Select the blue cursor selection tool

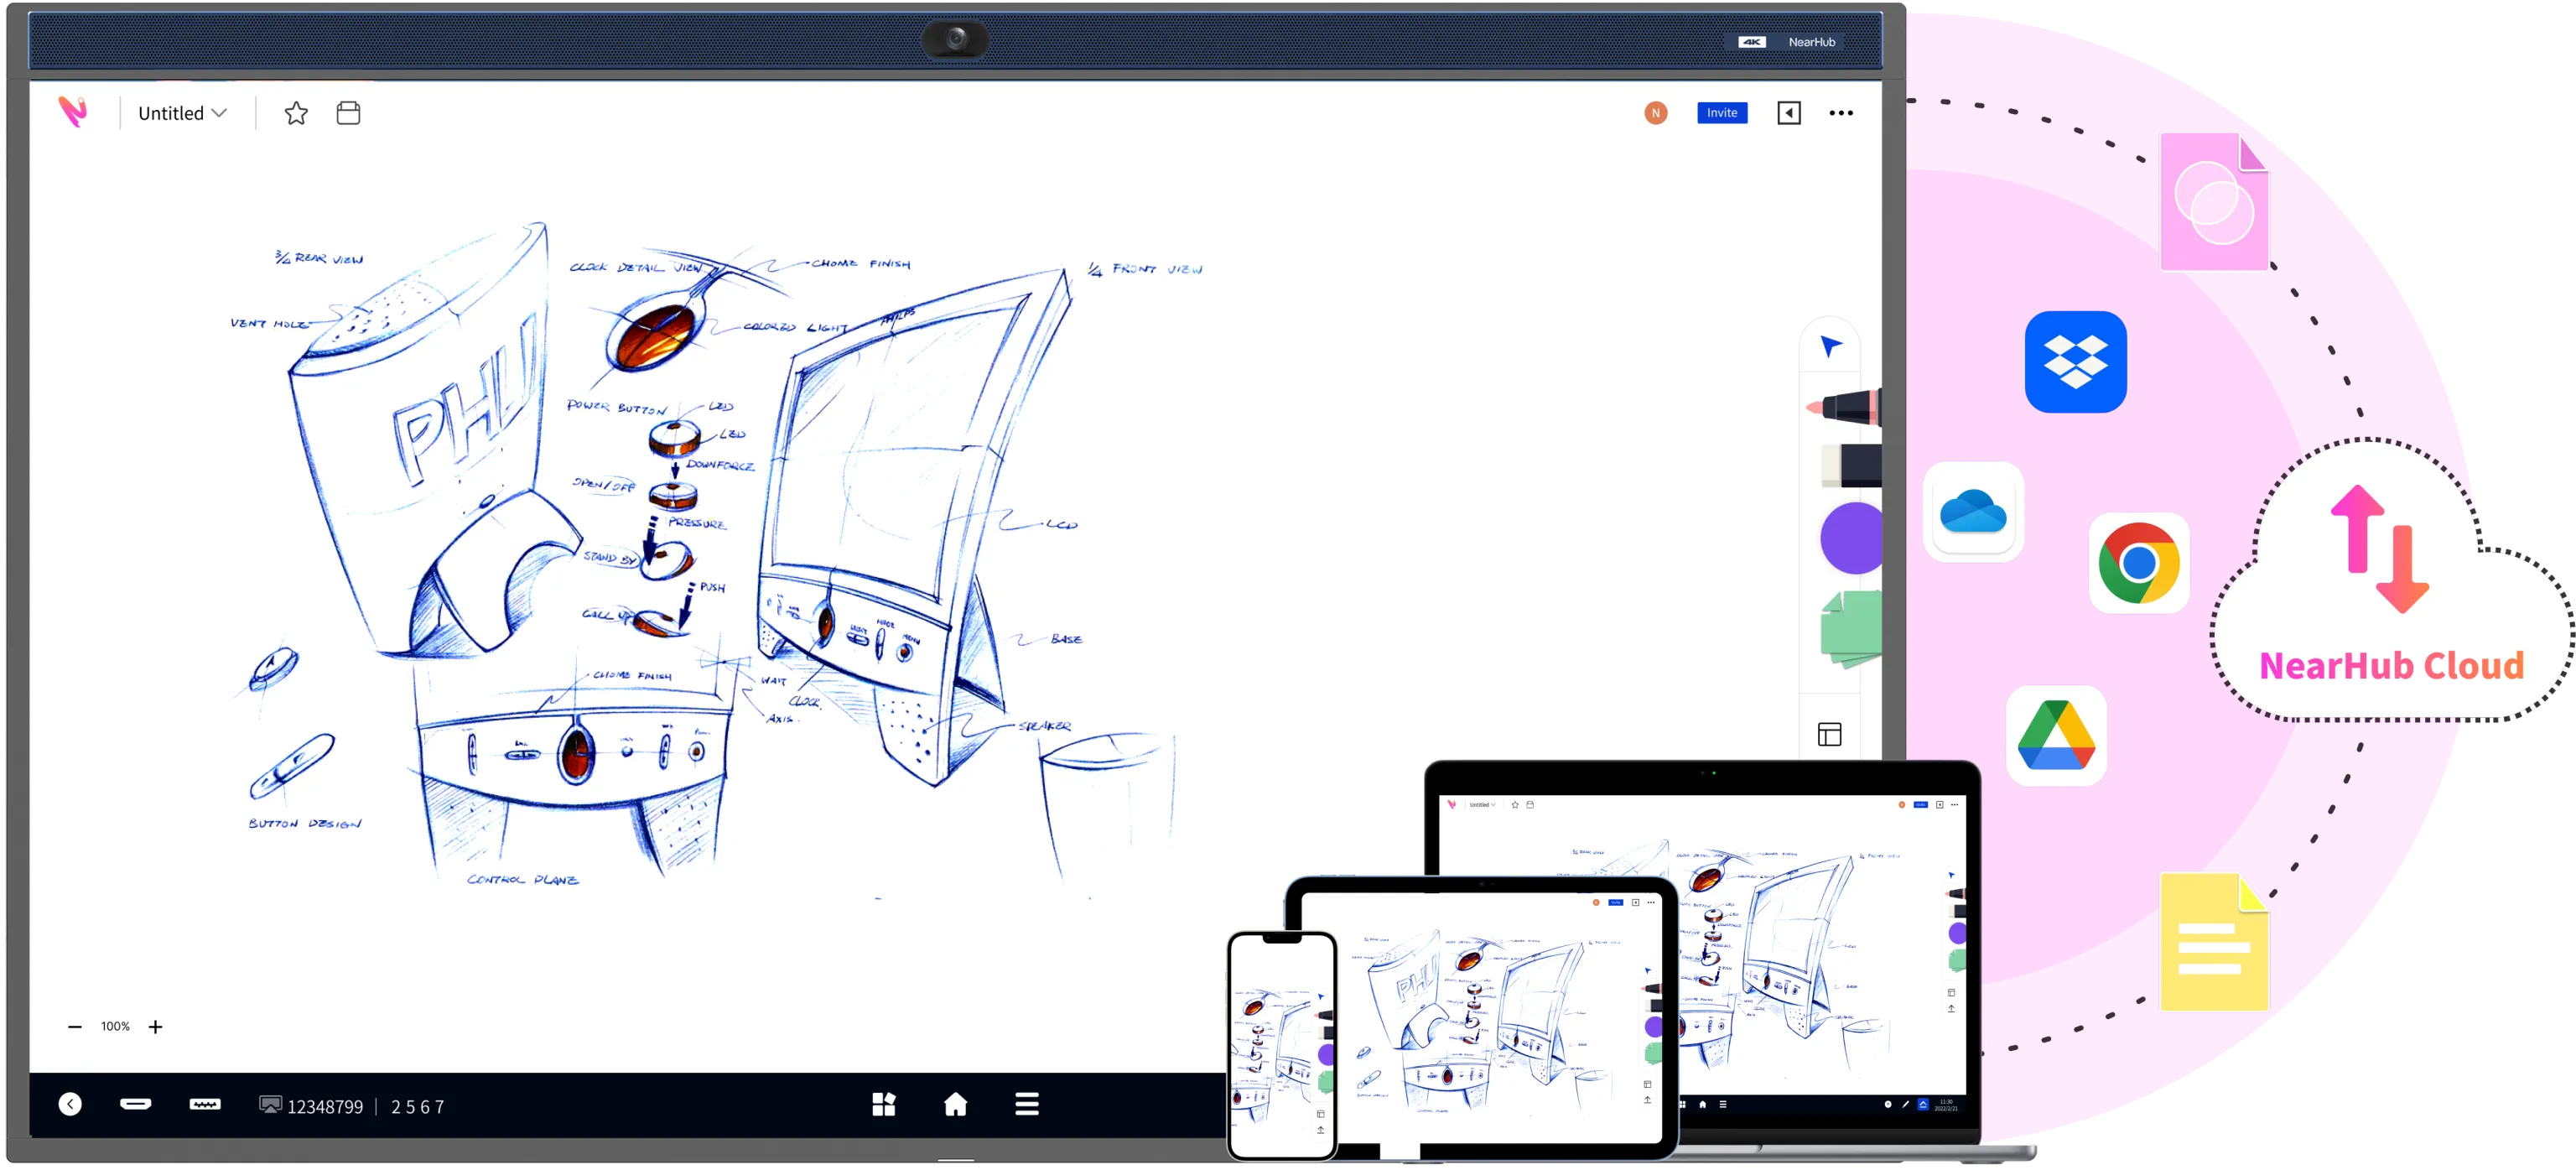tap(1830, 346)
